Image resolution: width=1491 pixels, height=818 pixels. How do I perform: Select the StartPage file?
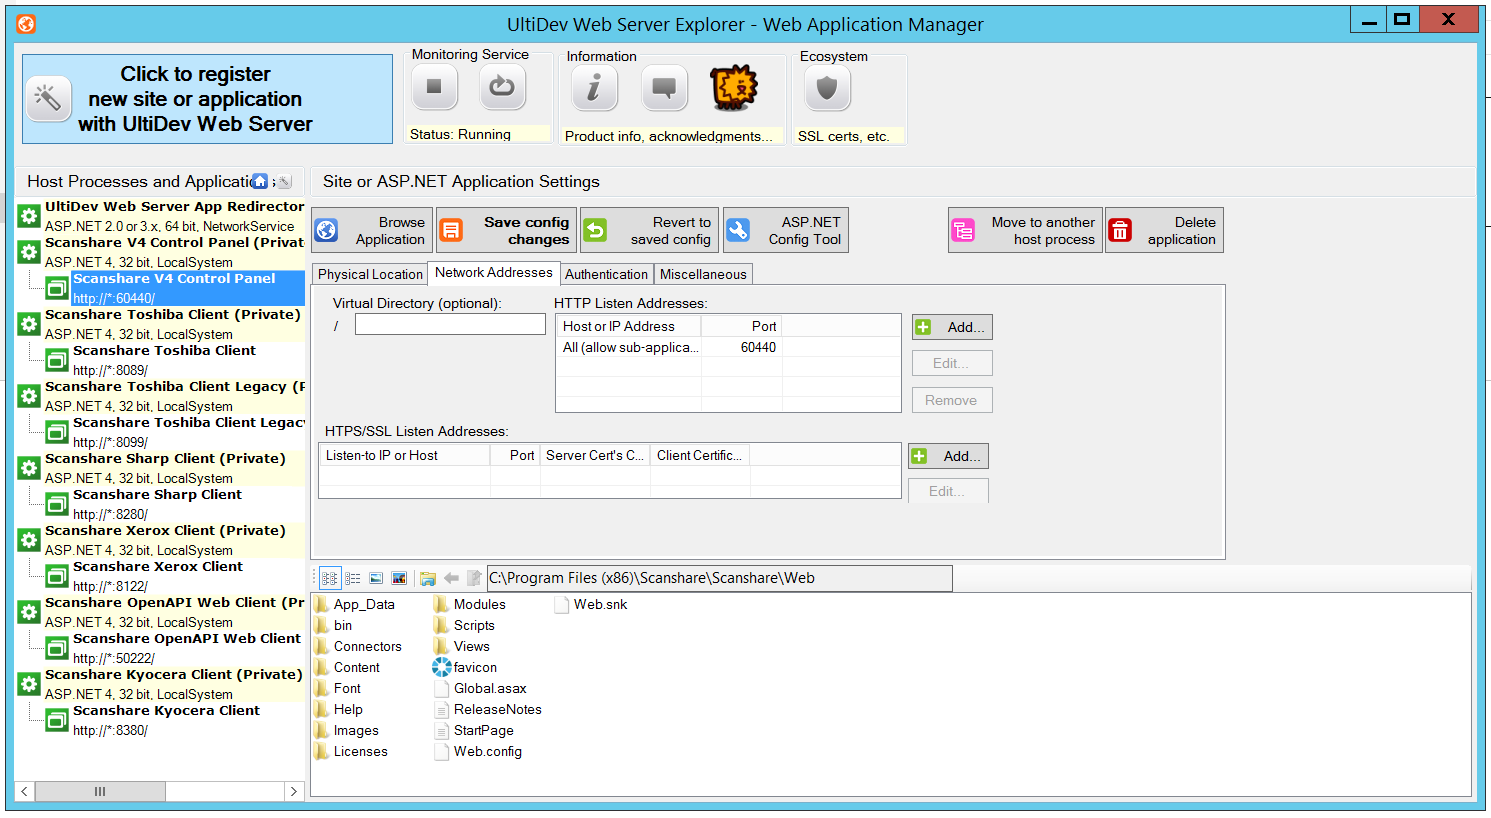474,730
